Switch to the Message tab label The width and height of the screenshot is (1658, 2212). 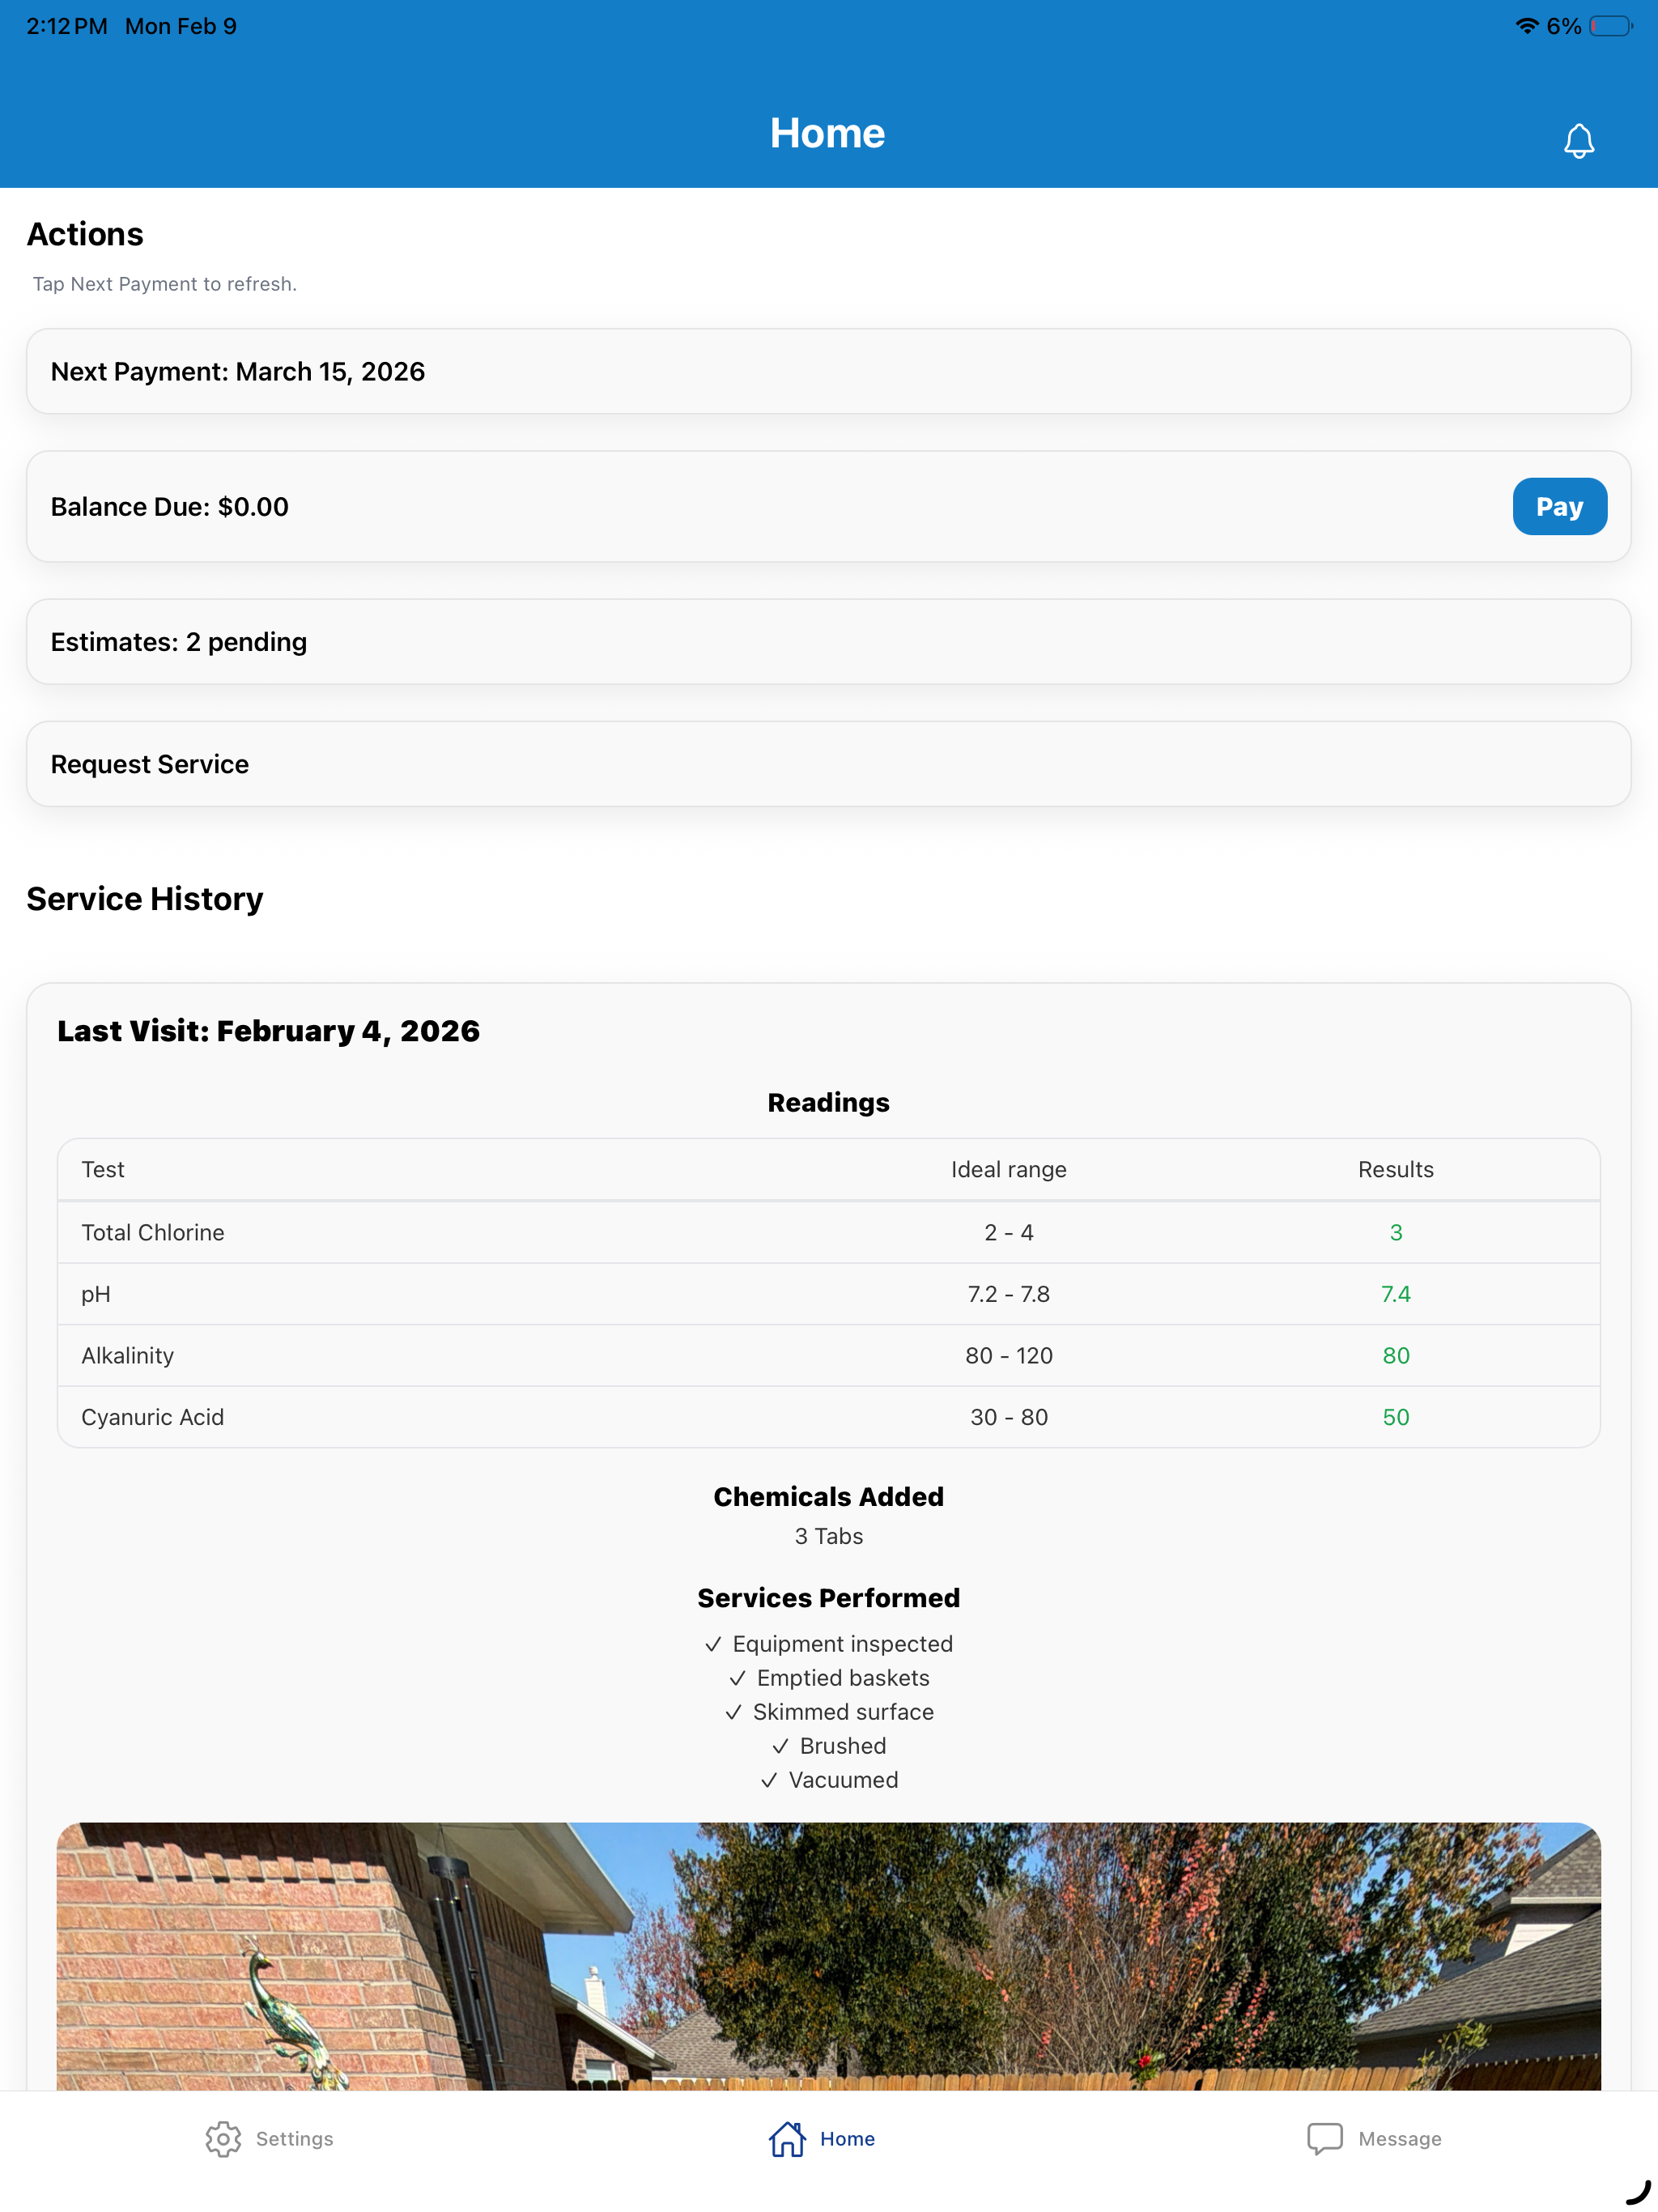pyautogui.click(x=1399, y=2139)
